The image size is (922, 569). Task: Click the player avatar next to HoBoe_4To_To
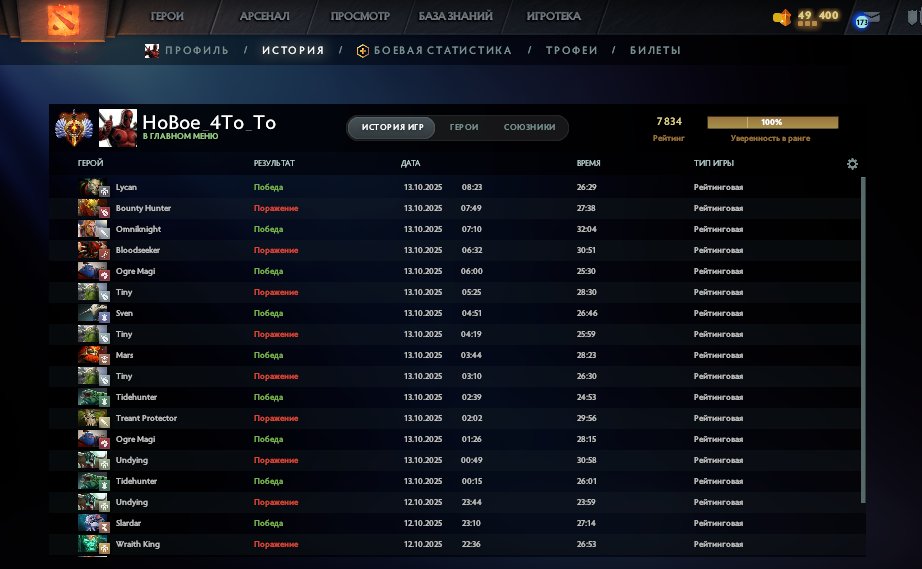[x=117, y=127]
